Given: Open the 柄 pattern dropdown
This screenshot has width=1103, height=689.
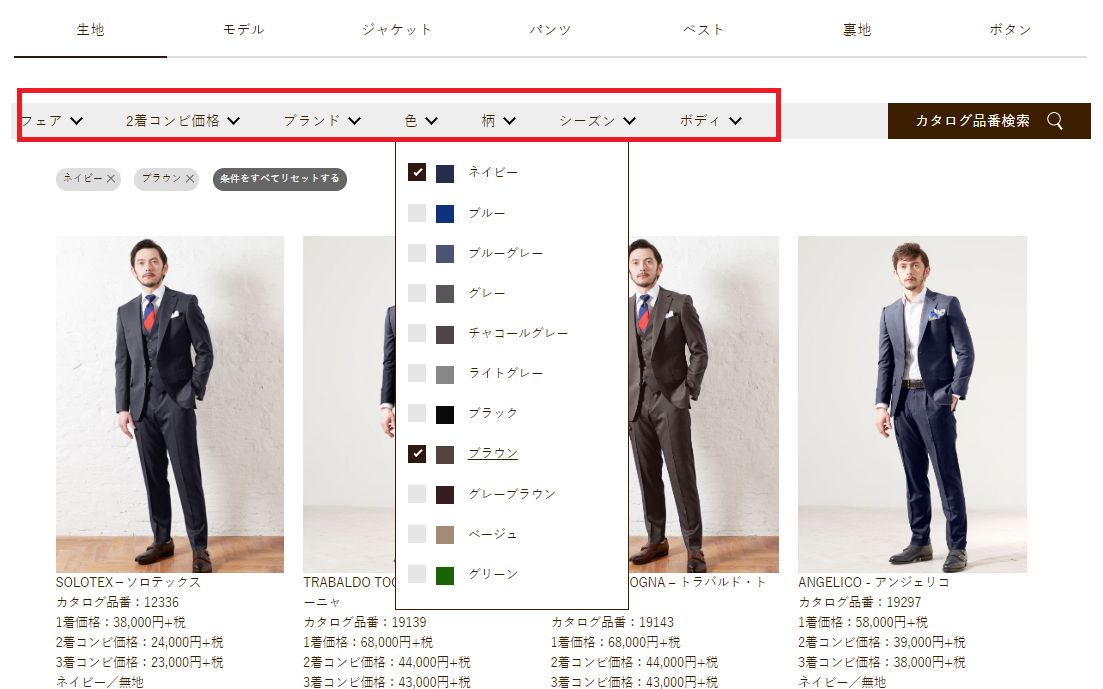Looking at the screenshot, I should 498,121.
